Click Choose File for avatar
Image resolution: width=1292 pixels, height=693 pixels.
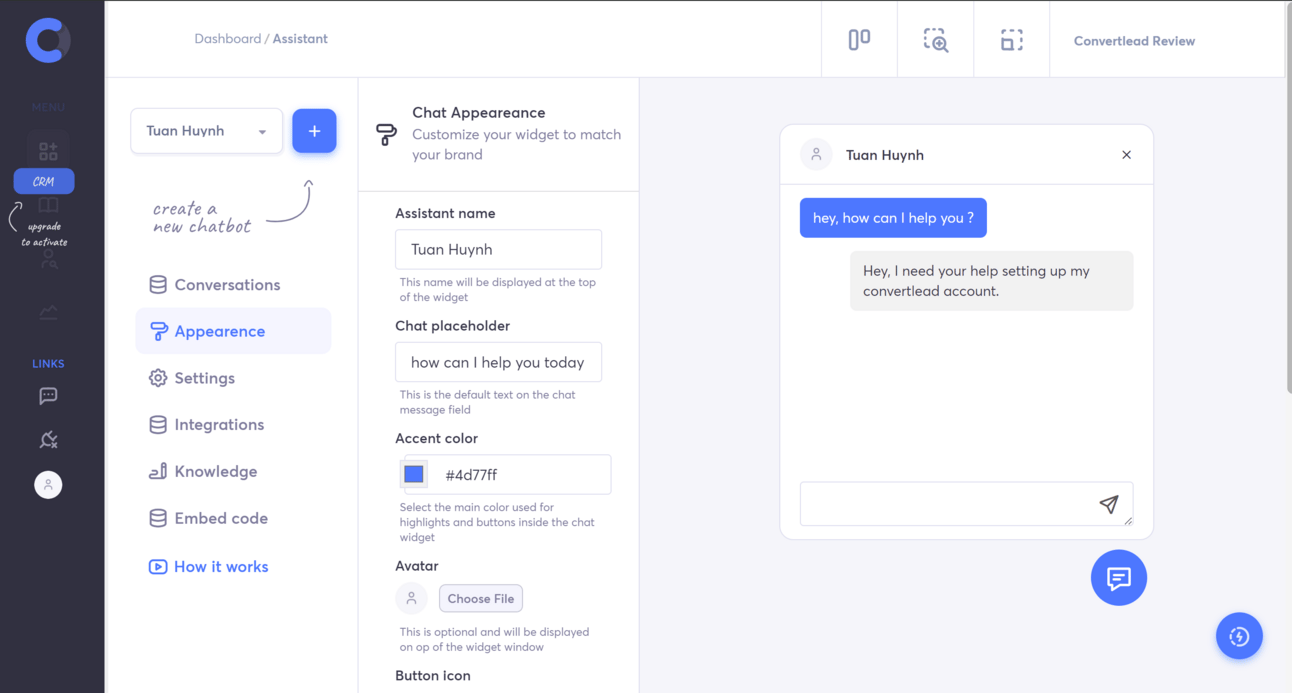click(x=481, y=599)
